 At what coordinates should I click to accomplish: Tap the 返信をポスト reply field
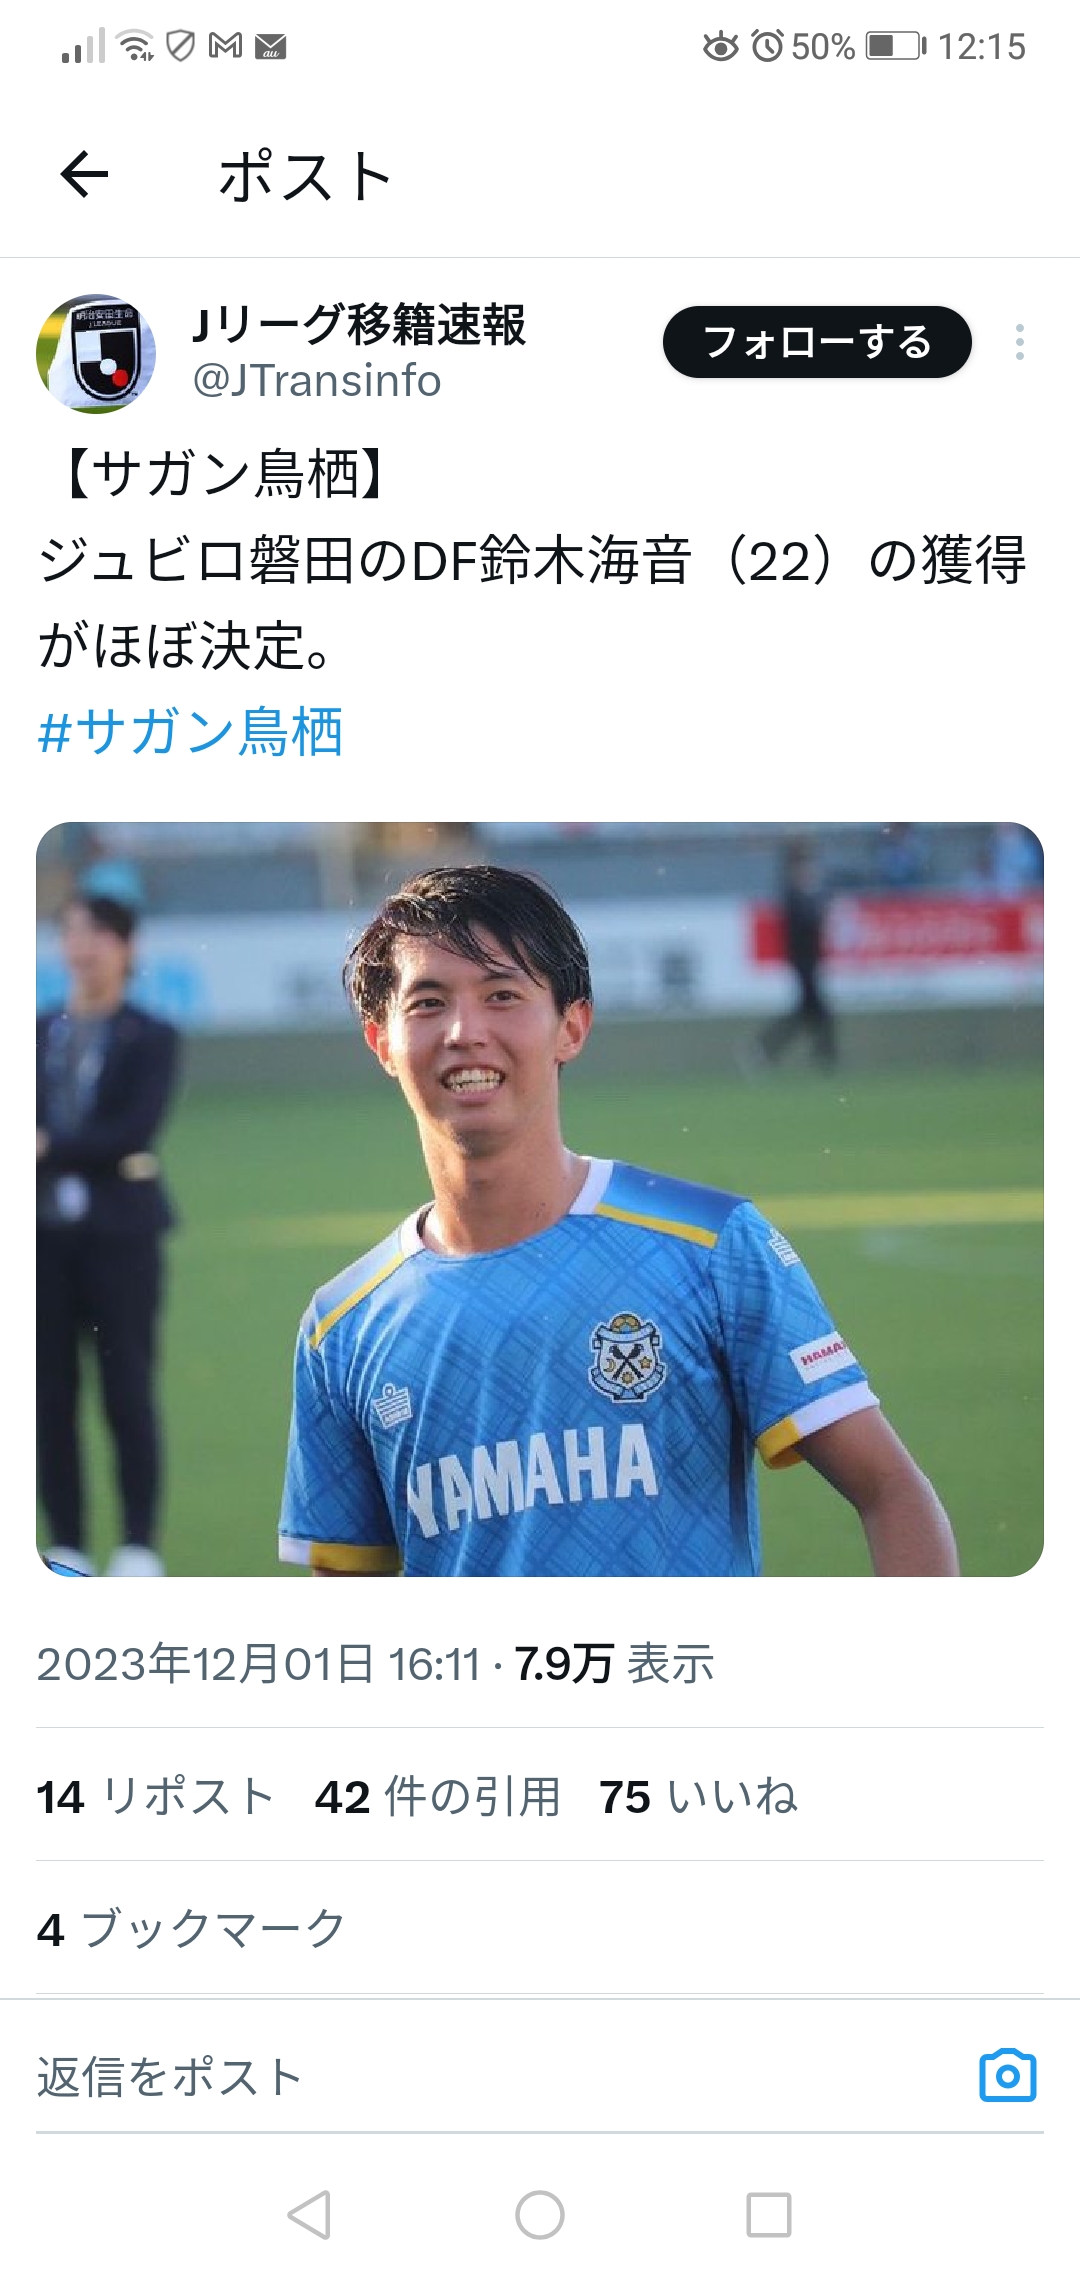click(x=500, y=2077)
